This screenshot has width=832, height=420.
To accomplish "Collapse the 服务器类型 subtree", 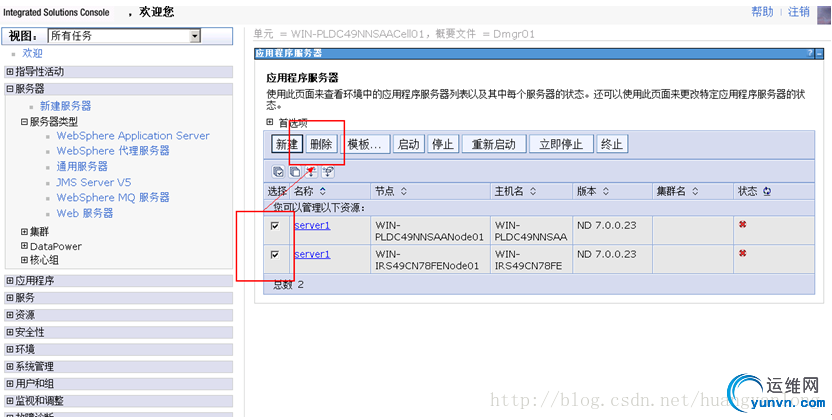I will [24, 121].
